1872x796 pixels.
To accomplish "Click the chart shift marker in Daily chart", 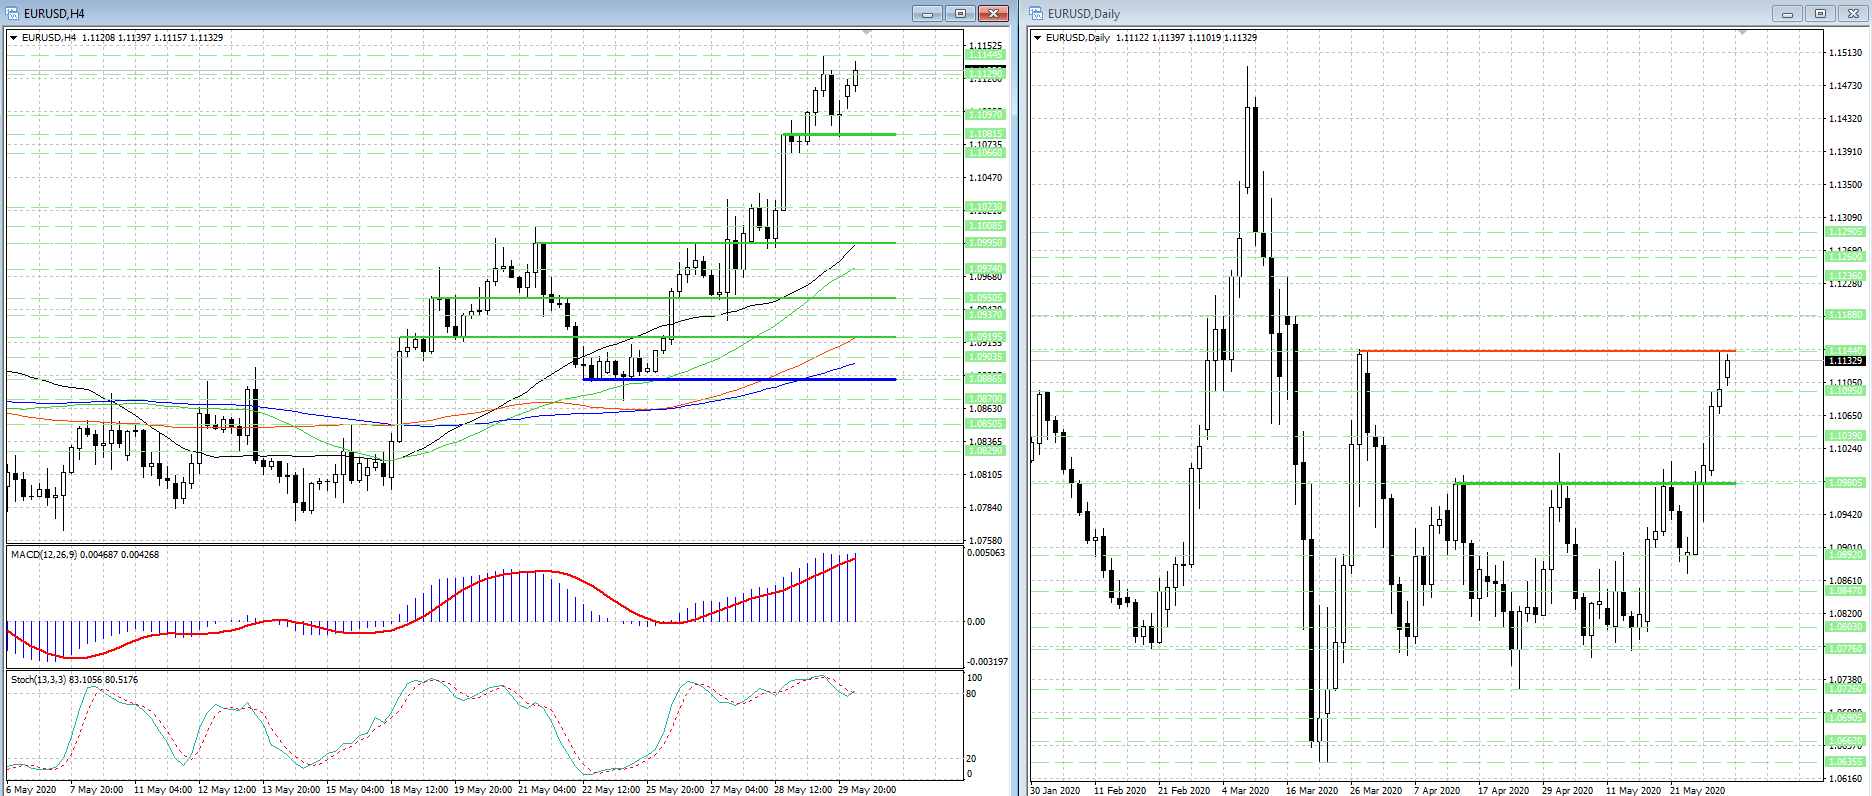I will (x=1742, y=33).
